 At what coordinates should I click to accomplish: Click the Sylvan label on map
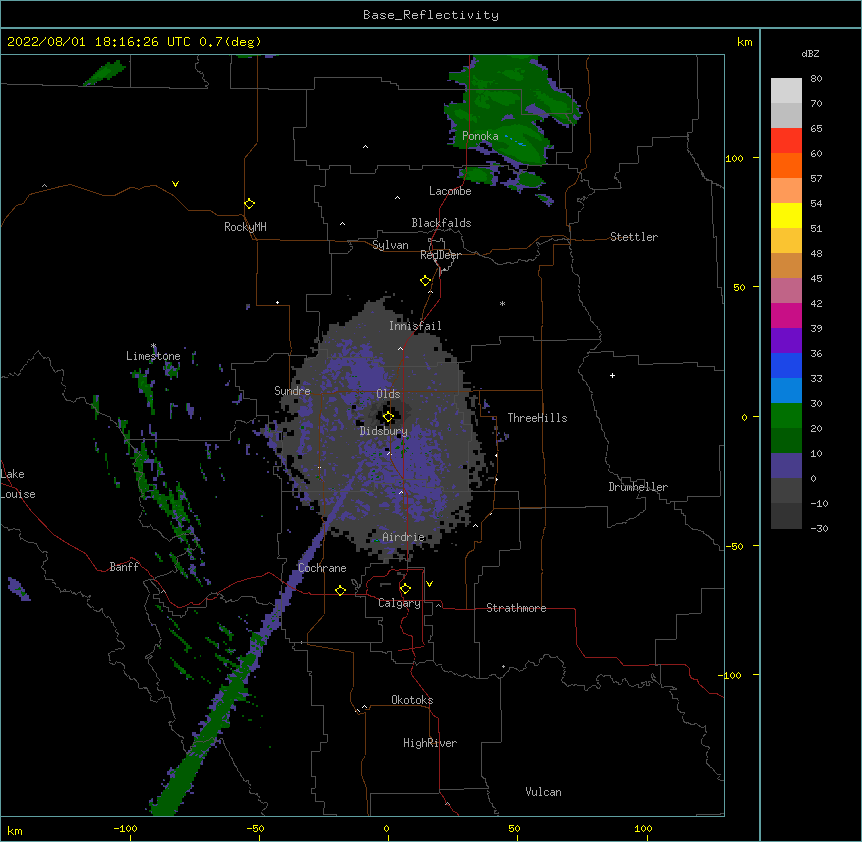click(390, 245)
